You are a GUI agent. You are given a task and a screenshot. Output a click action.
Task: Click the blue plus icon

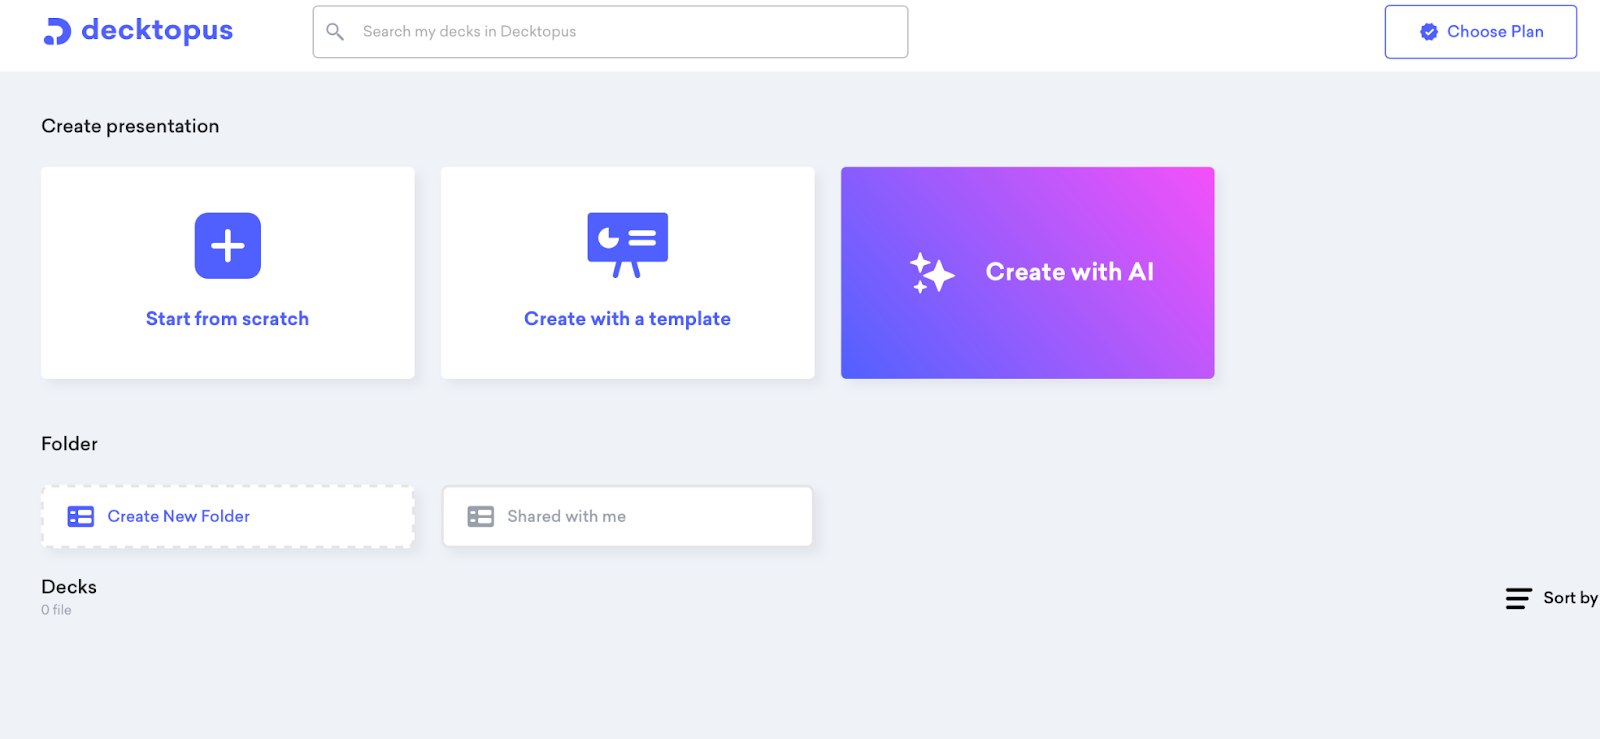coord(228,246)
